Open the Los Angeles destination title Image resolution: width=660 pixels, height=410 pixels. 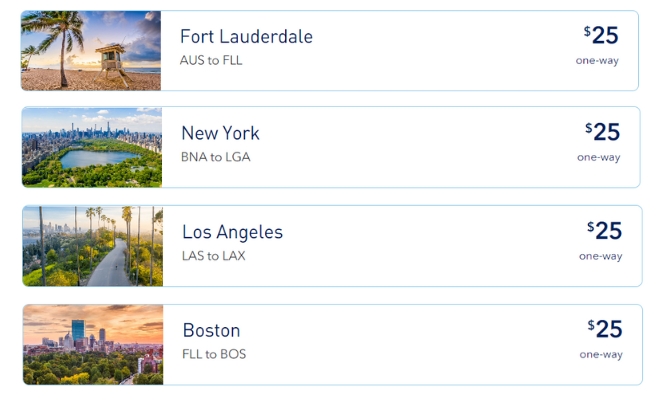coord(232,232)
